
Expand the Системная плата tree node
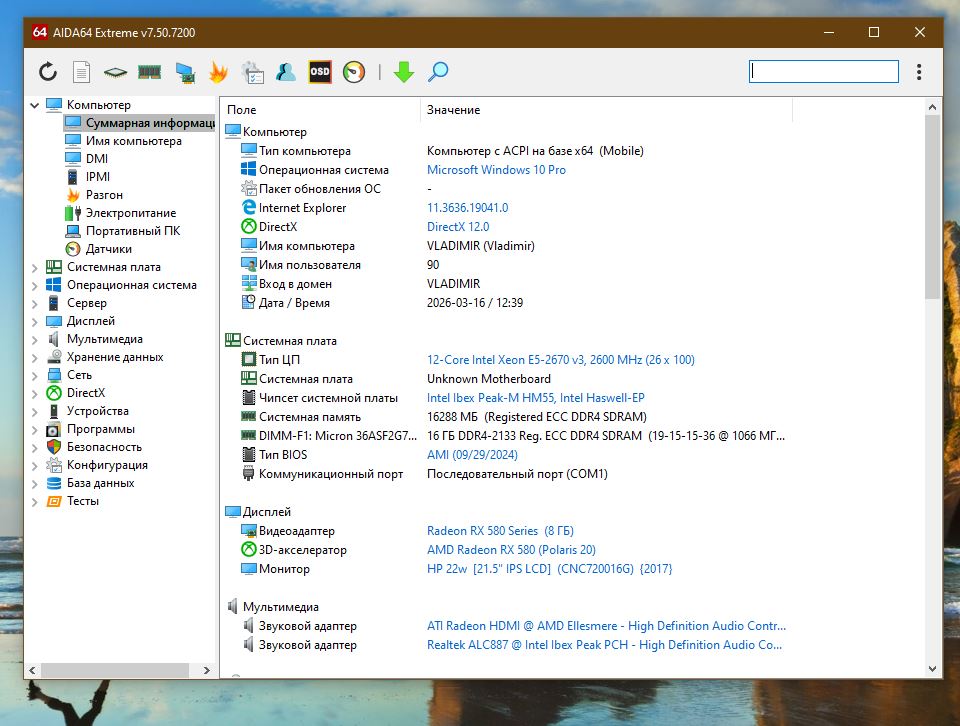click(35, 267)
